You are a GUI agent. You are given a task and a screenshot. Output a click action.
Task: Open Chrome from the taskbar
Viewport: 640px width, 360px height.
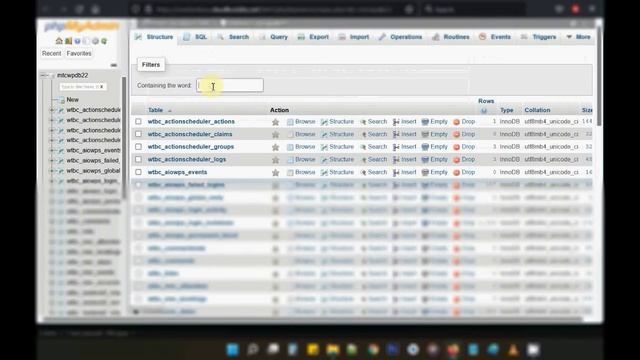373,350
